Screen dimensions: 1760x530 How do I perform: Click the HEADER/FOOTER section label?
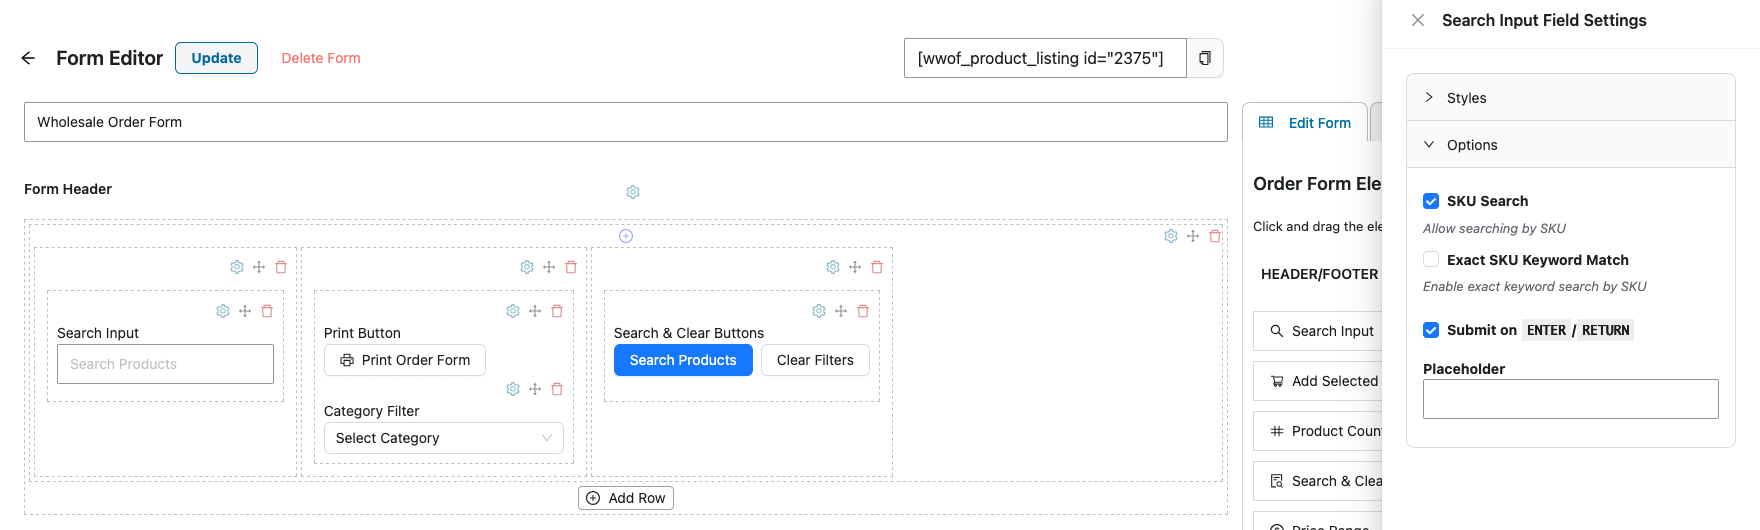pyautogui.click(x=1319, y=274)
